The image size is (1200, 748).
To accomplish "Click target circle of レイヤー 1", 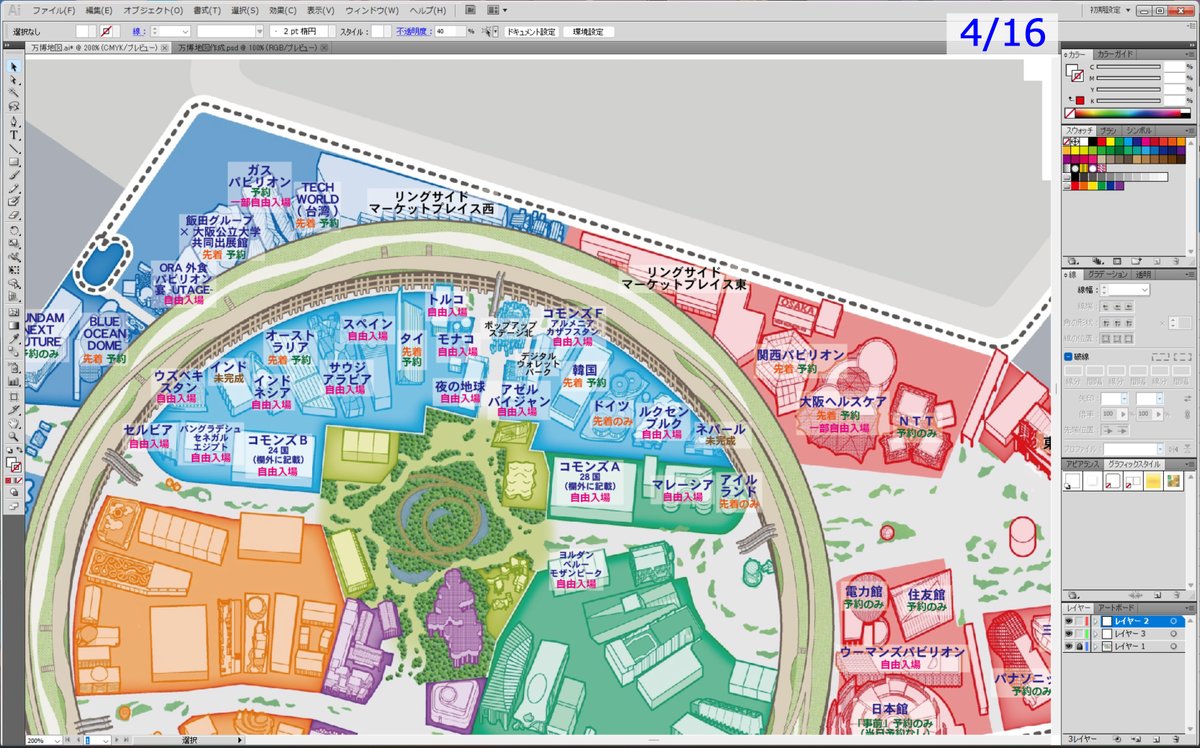I will [x=1173, y=646].
